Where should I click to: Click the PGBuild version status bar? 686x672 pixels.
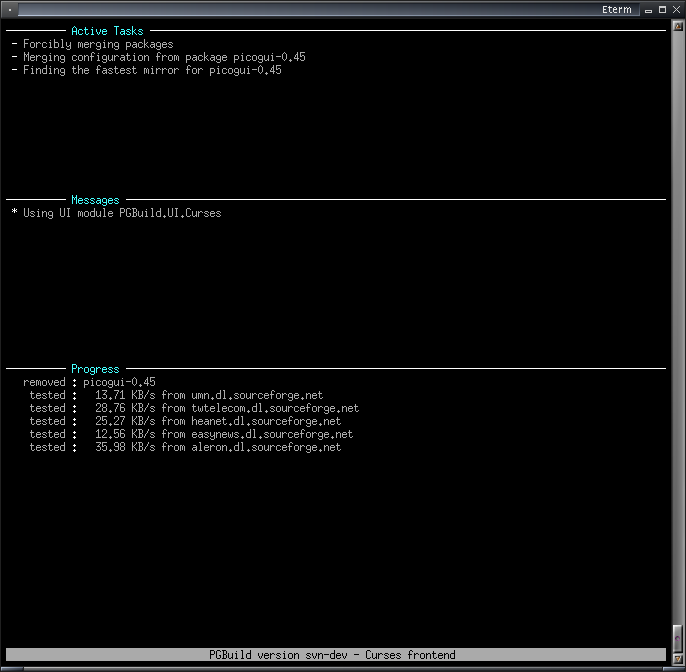coord(336,655)
